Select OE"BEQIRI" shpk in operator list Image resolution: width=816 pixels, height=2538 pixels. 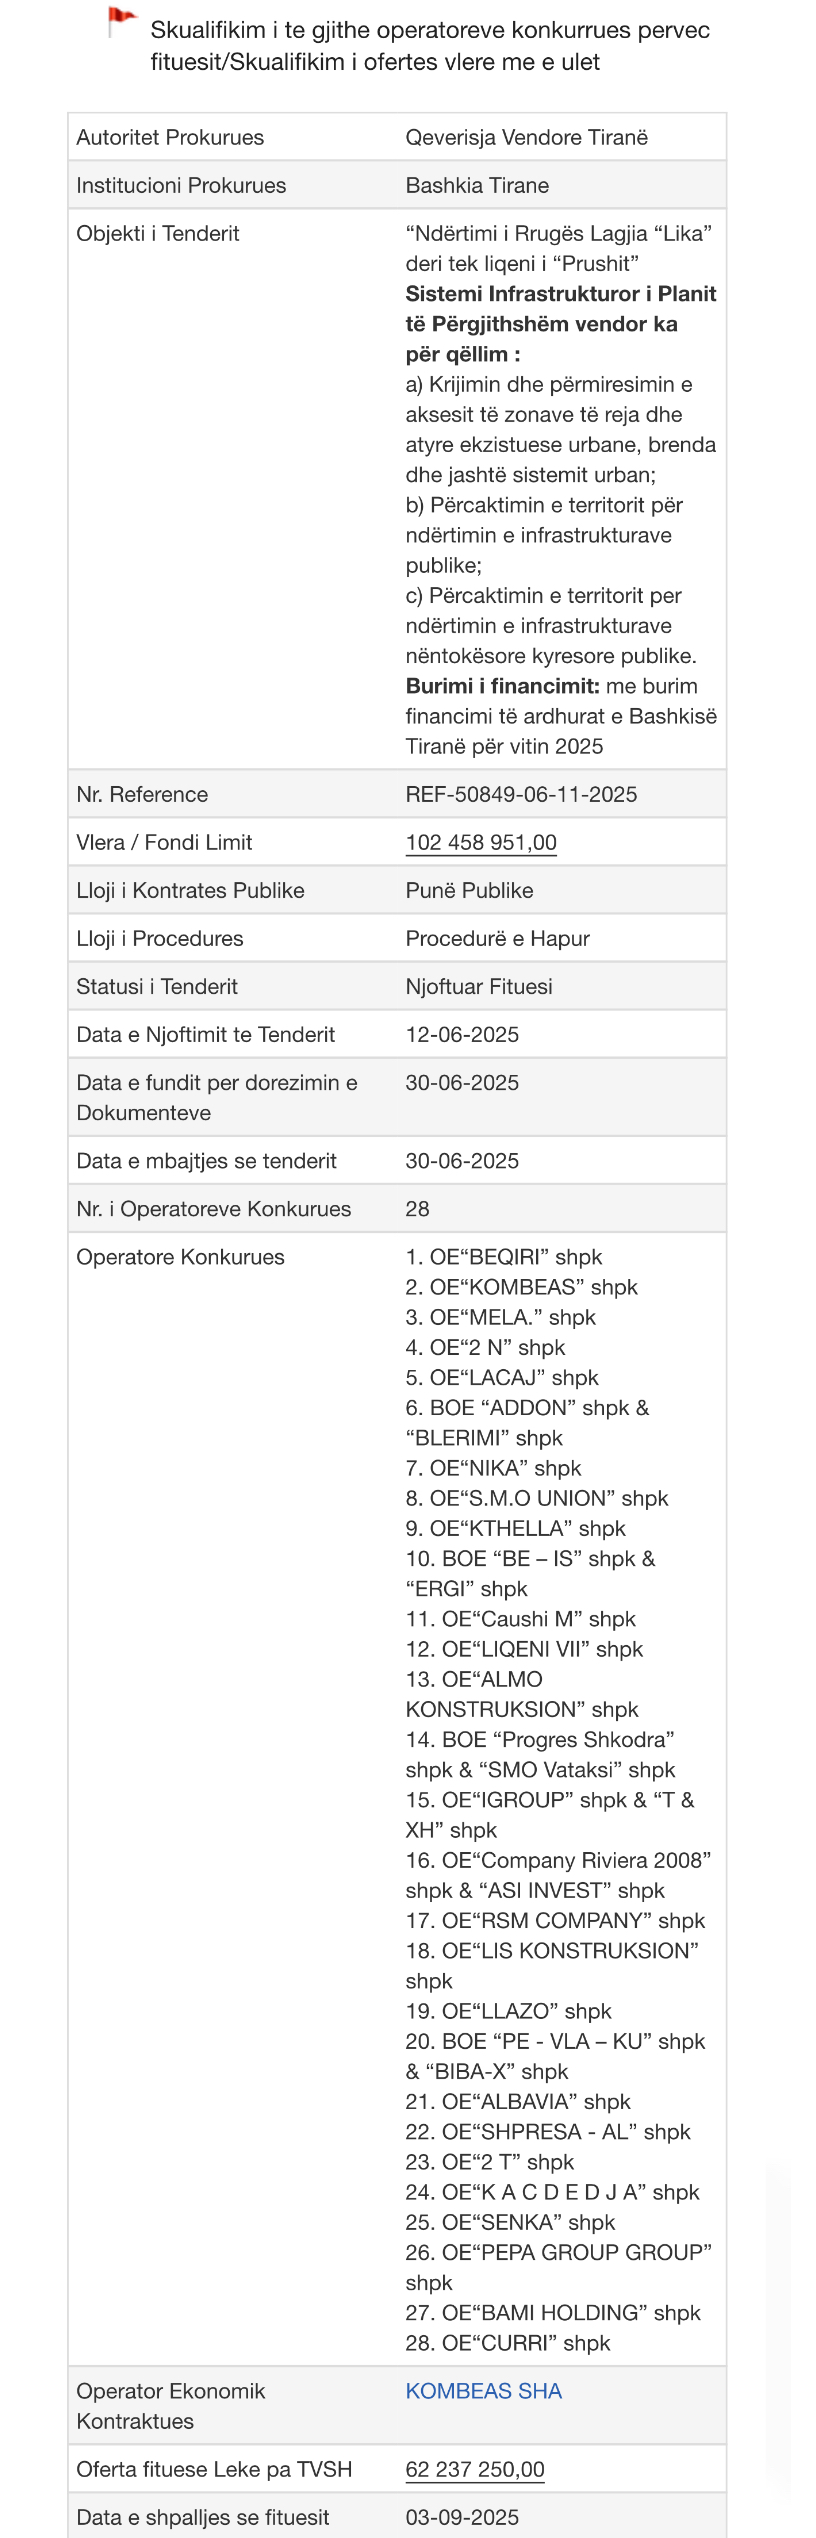point(504,1257)
